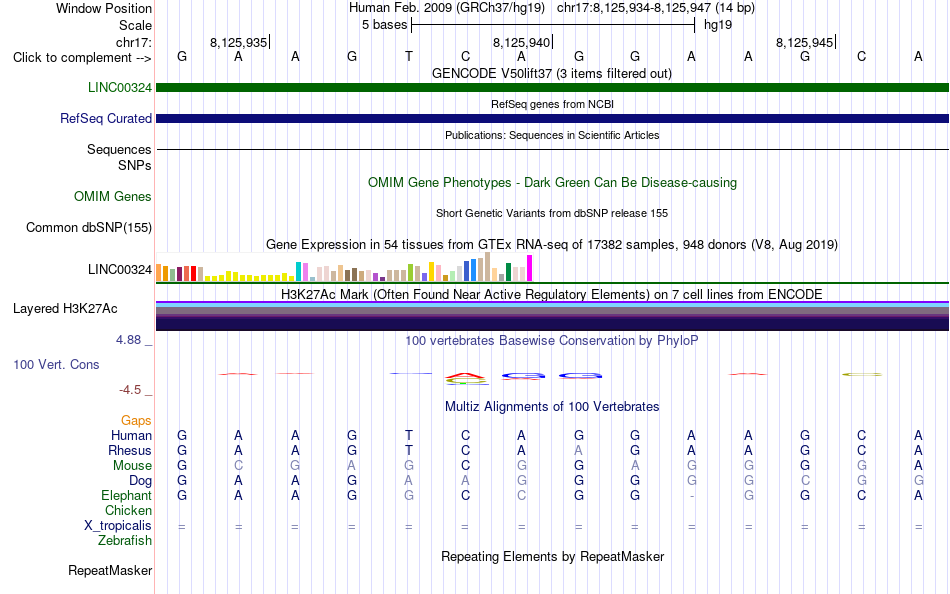Click the Common dbSNP(155) track label

point(88,227)
